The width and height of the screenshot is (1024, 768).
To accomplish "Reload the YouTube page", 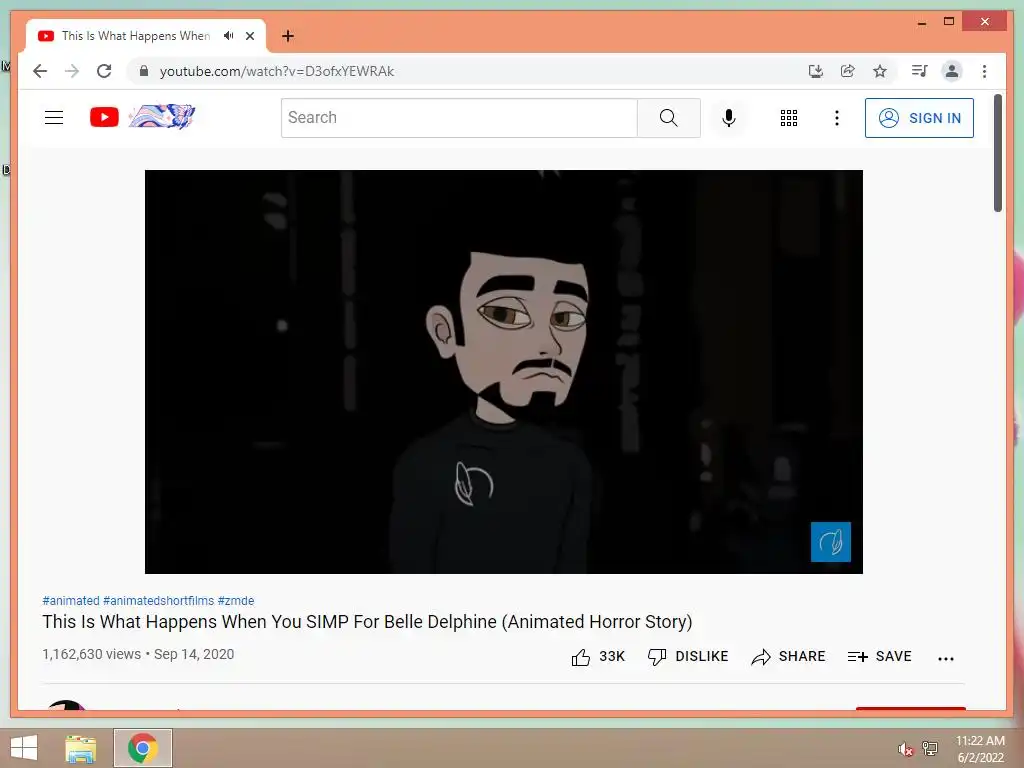I will tap(104, 71).
